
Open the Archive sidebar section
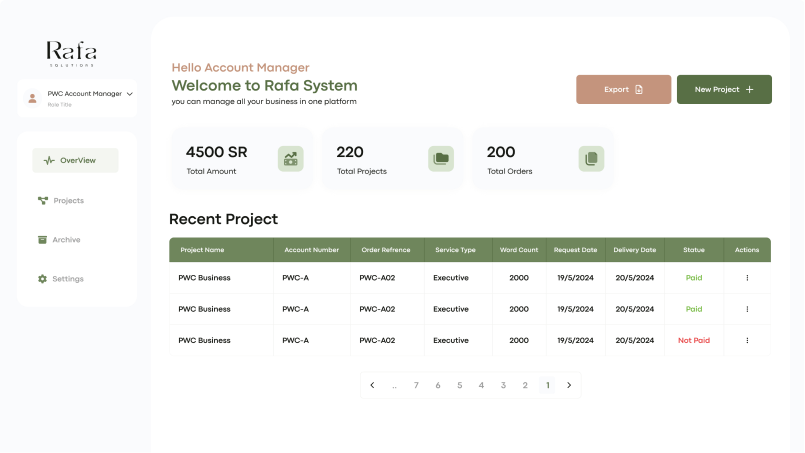tap(66, 240)
